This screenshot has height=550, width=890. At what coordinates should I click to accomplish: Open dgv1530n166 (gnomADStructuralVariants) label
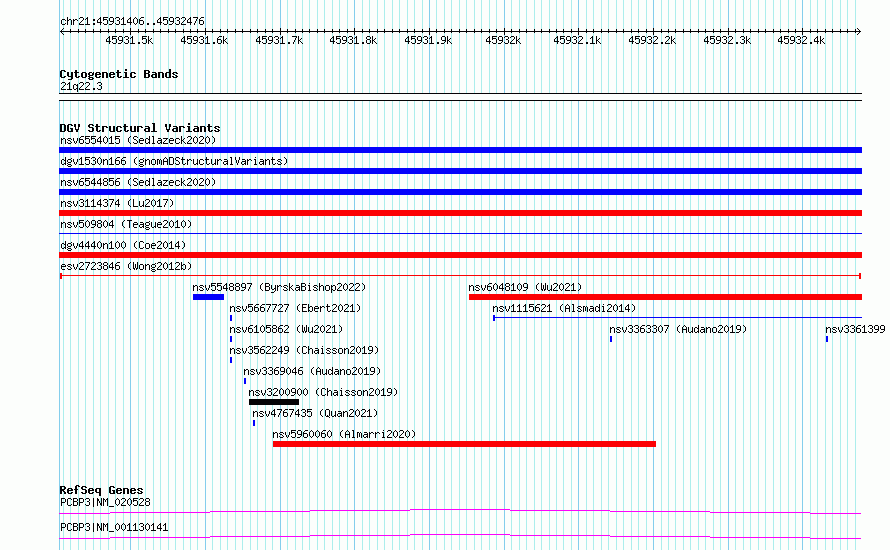pyautogui.click(x=174, y=161)
